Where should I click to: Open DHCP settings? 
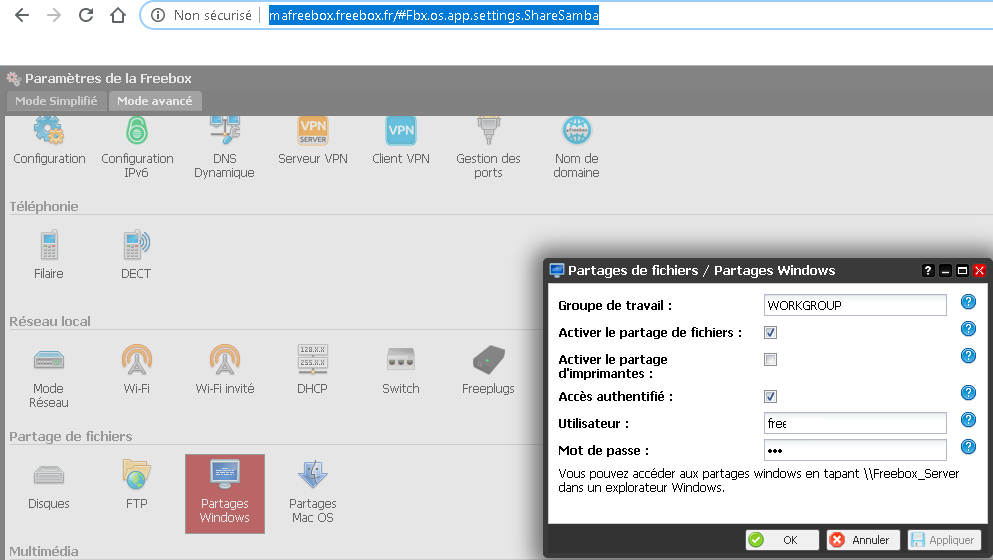coord(312,369)
